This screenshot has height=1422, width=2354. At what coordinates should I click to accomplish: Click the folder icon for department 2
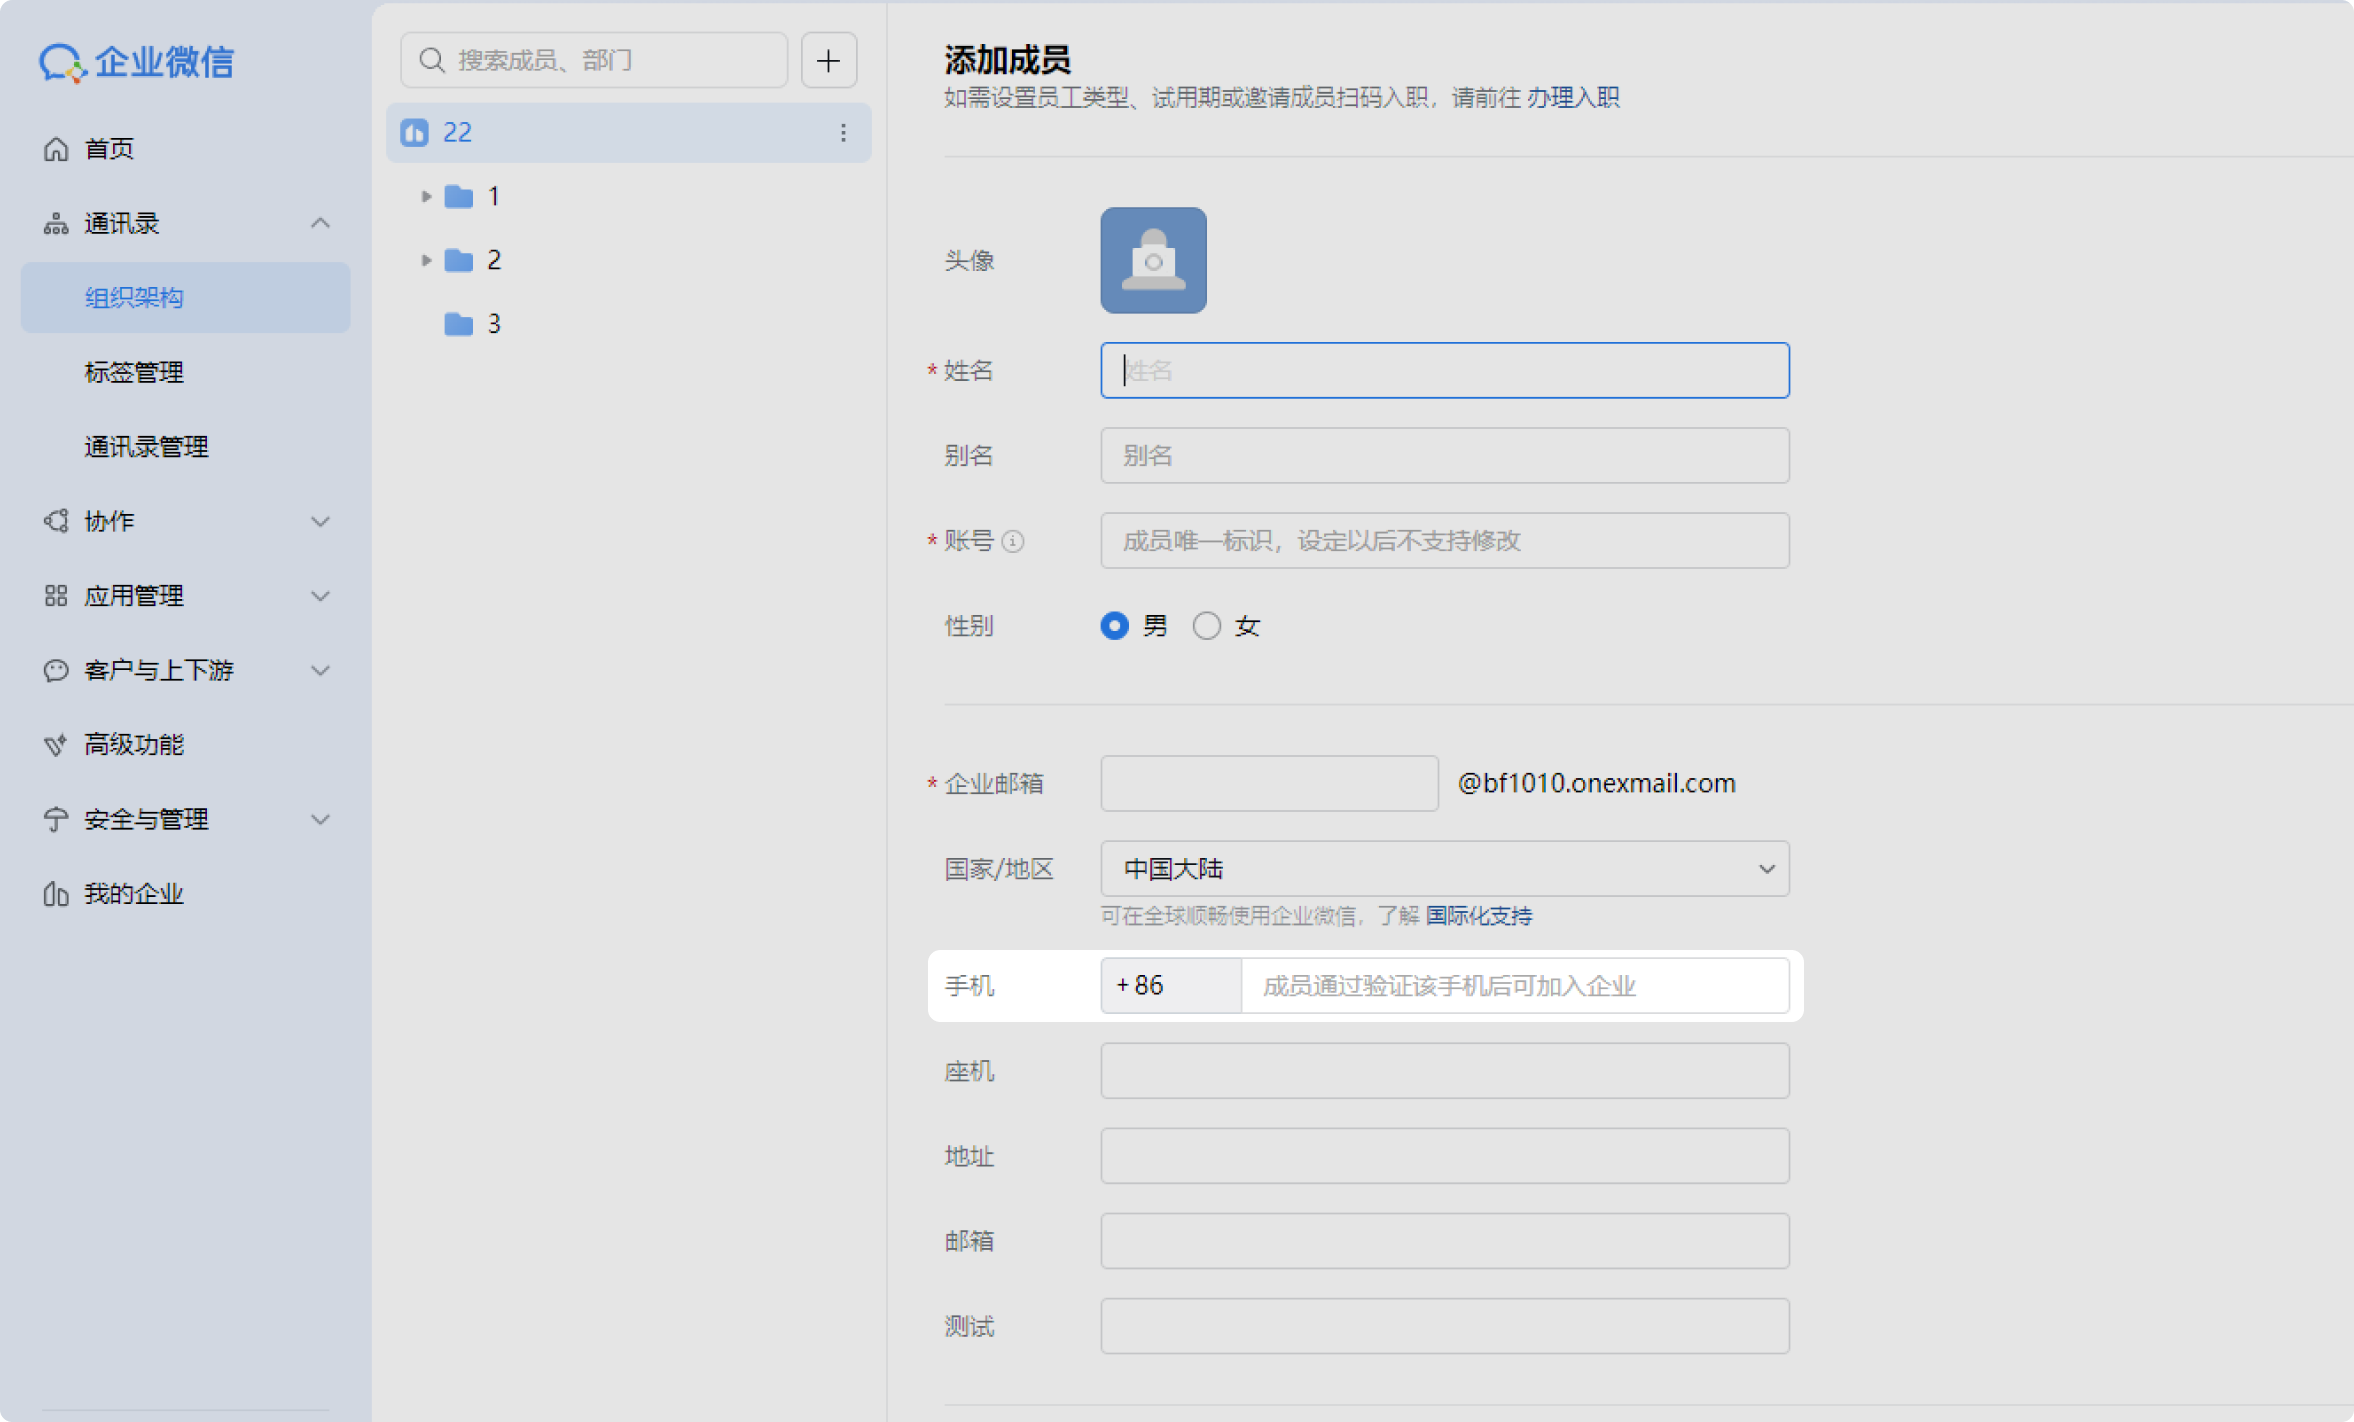click(459, 260)
